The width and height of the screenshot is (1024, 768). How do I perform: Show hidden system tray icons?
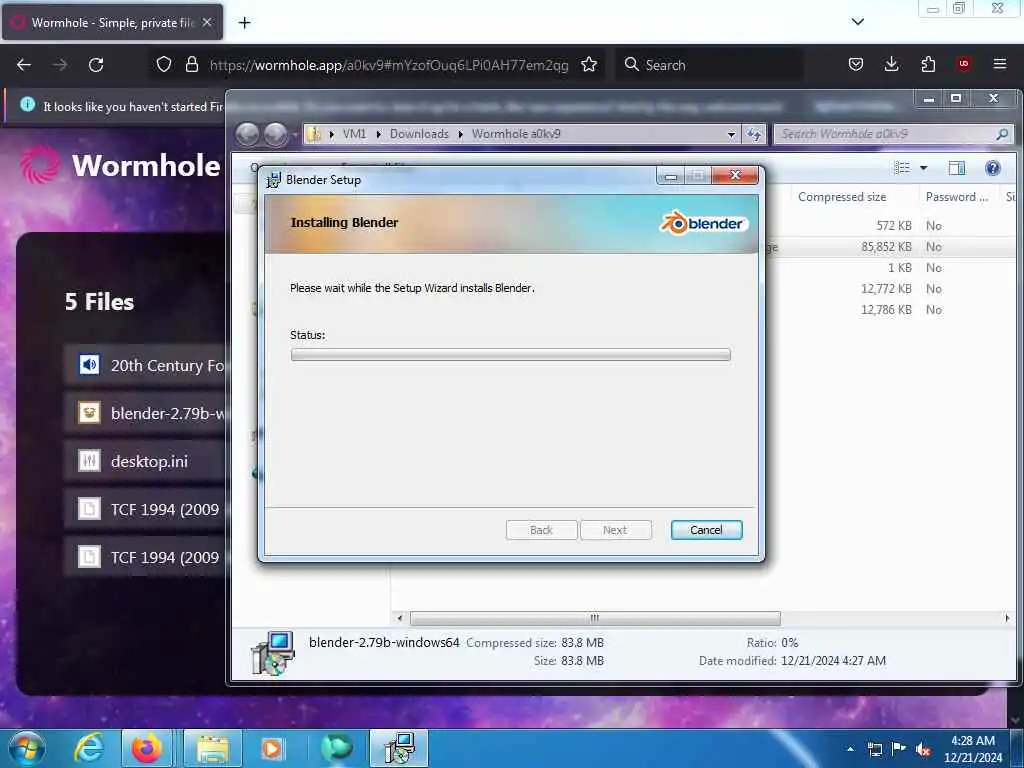point(850,749)
